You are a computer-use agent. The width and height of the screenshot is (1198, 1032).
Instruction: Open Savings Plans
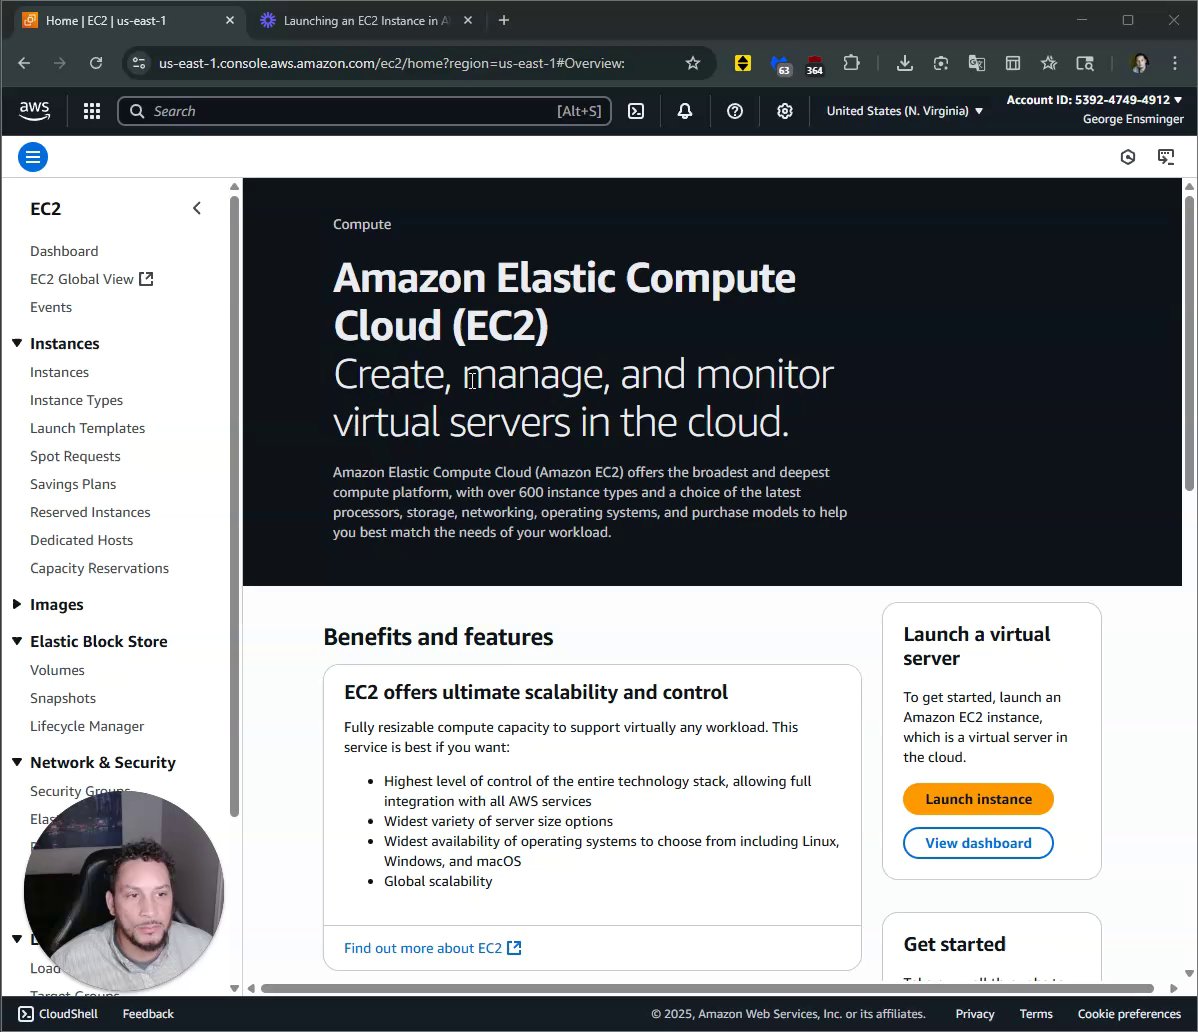73,484
